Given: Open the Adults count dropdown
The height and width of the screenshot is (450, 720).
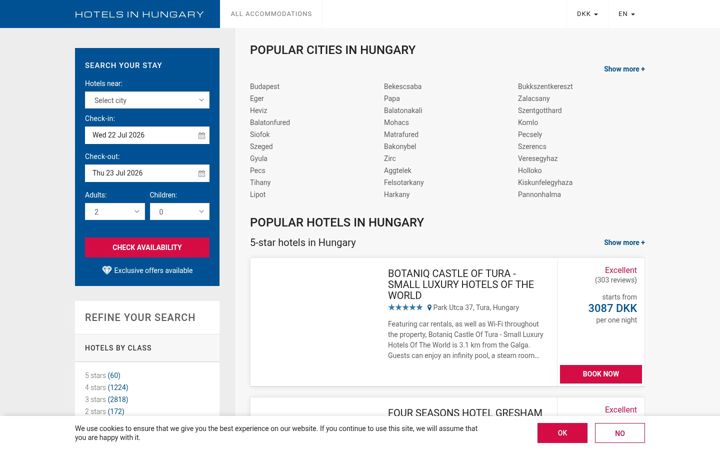Looking at the screenshot, I should (x=115, y=212).
